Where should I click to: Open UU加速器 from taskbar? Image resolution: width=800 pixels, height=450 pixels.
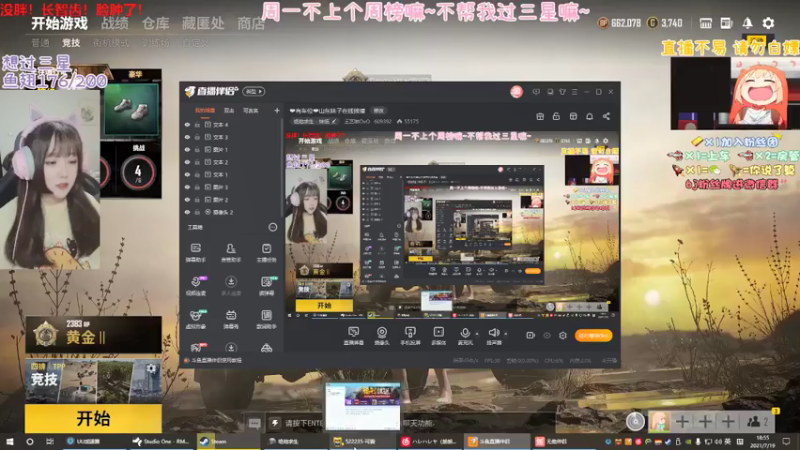[x=94, y=441]
